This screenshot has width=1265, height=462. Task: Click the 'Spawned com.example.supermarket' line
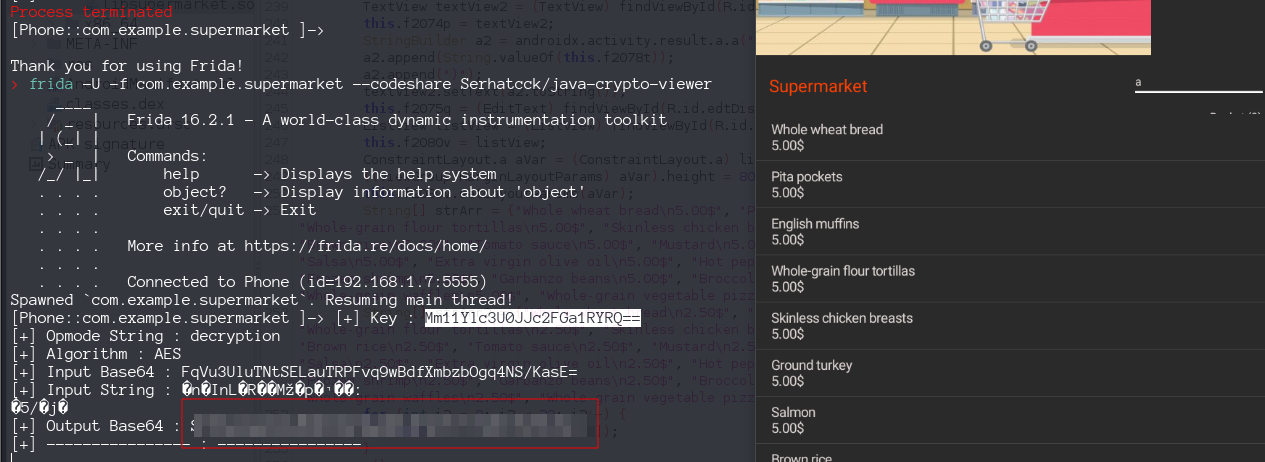(x=262, y=300)
